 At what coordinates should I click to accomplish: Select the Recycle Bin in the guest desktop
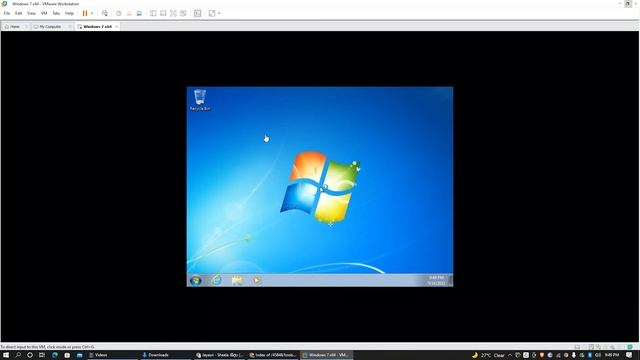(x=200, y=100)
